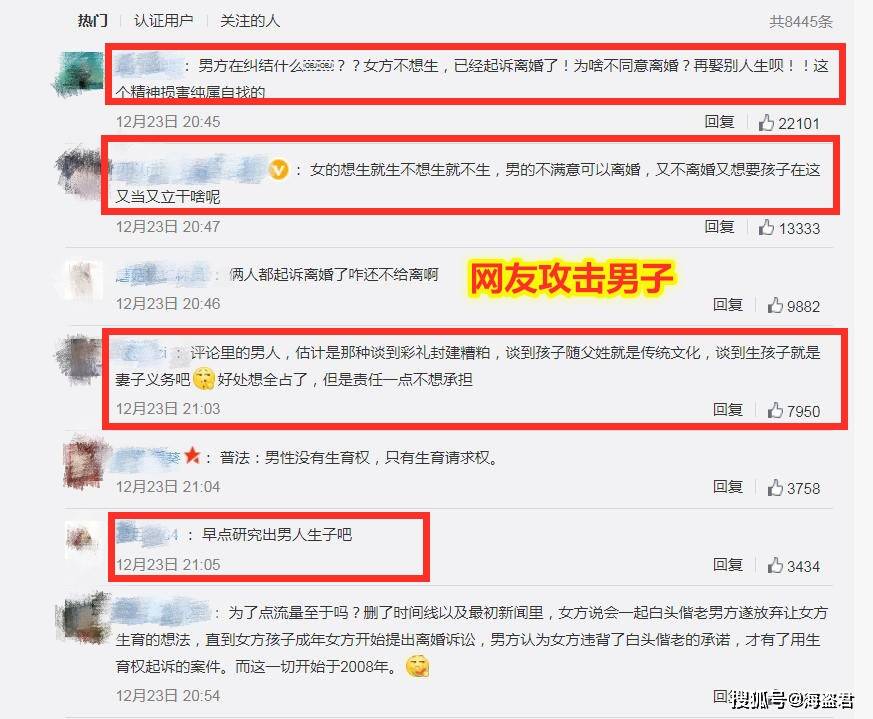Viewport: 873px width, 719px height.
Task: Open the 认证用户 tab
Action: pyautogui.click(x=163, y=21)
